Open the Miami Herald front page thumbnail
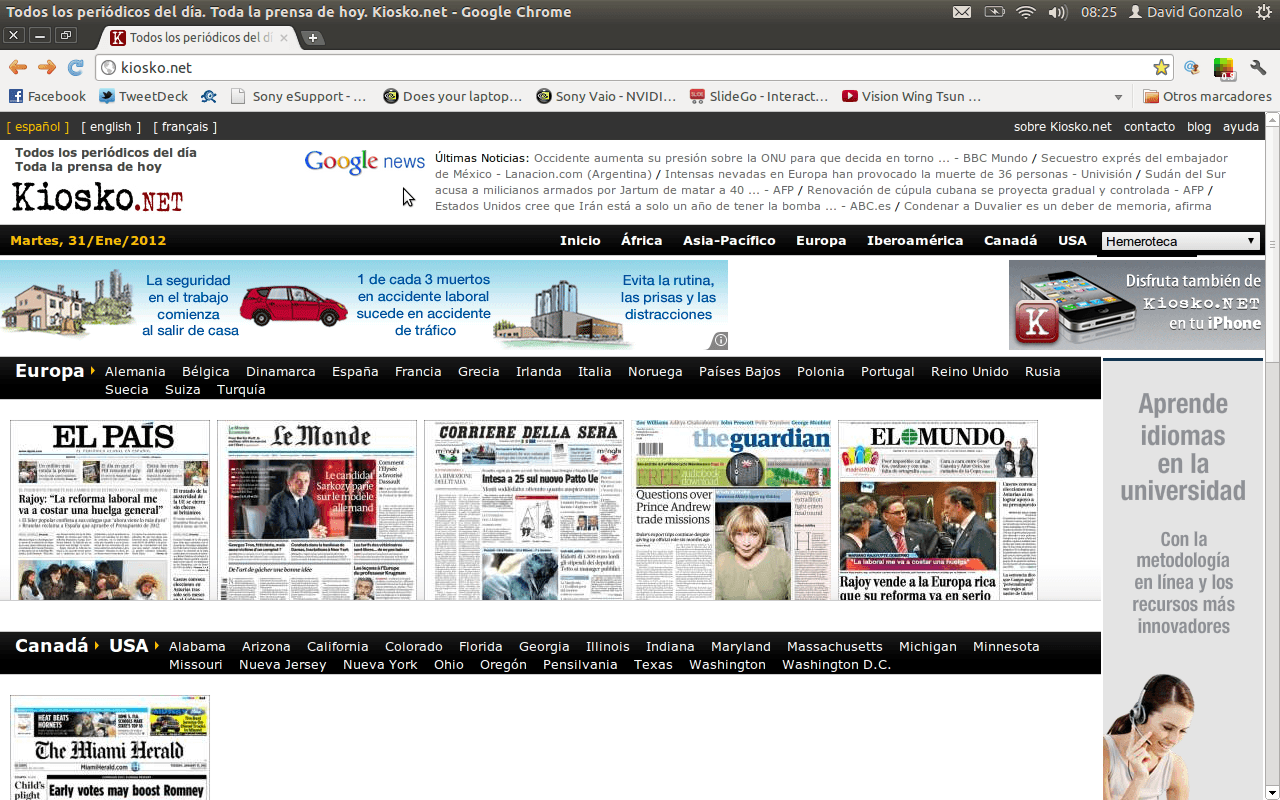Viewport: 1280px width, 800px height. pos(110,747)
